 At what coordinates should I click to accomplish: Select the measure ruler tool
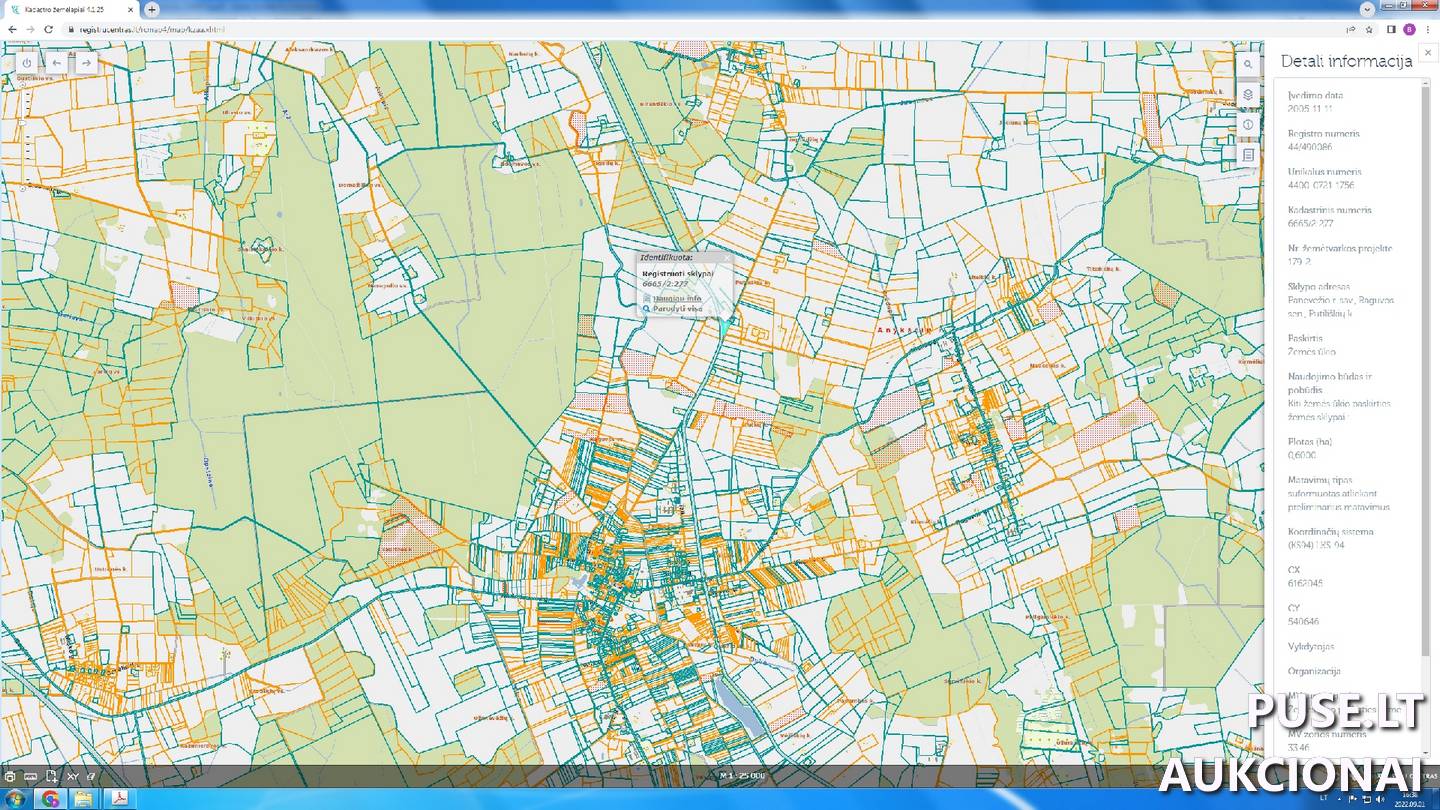coord(30,776)
